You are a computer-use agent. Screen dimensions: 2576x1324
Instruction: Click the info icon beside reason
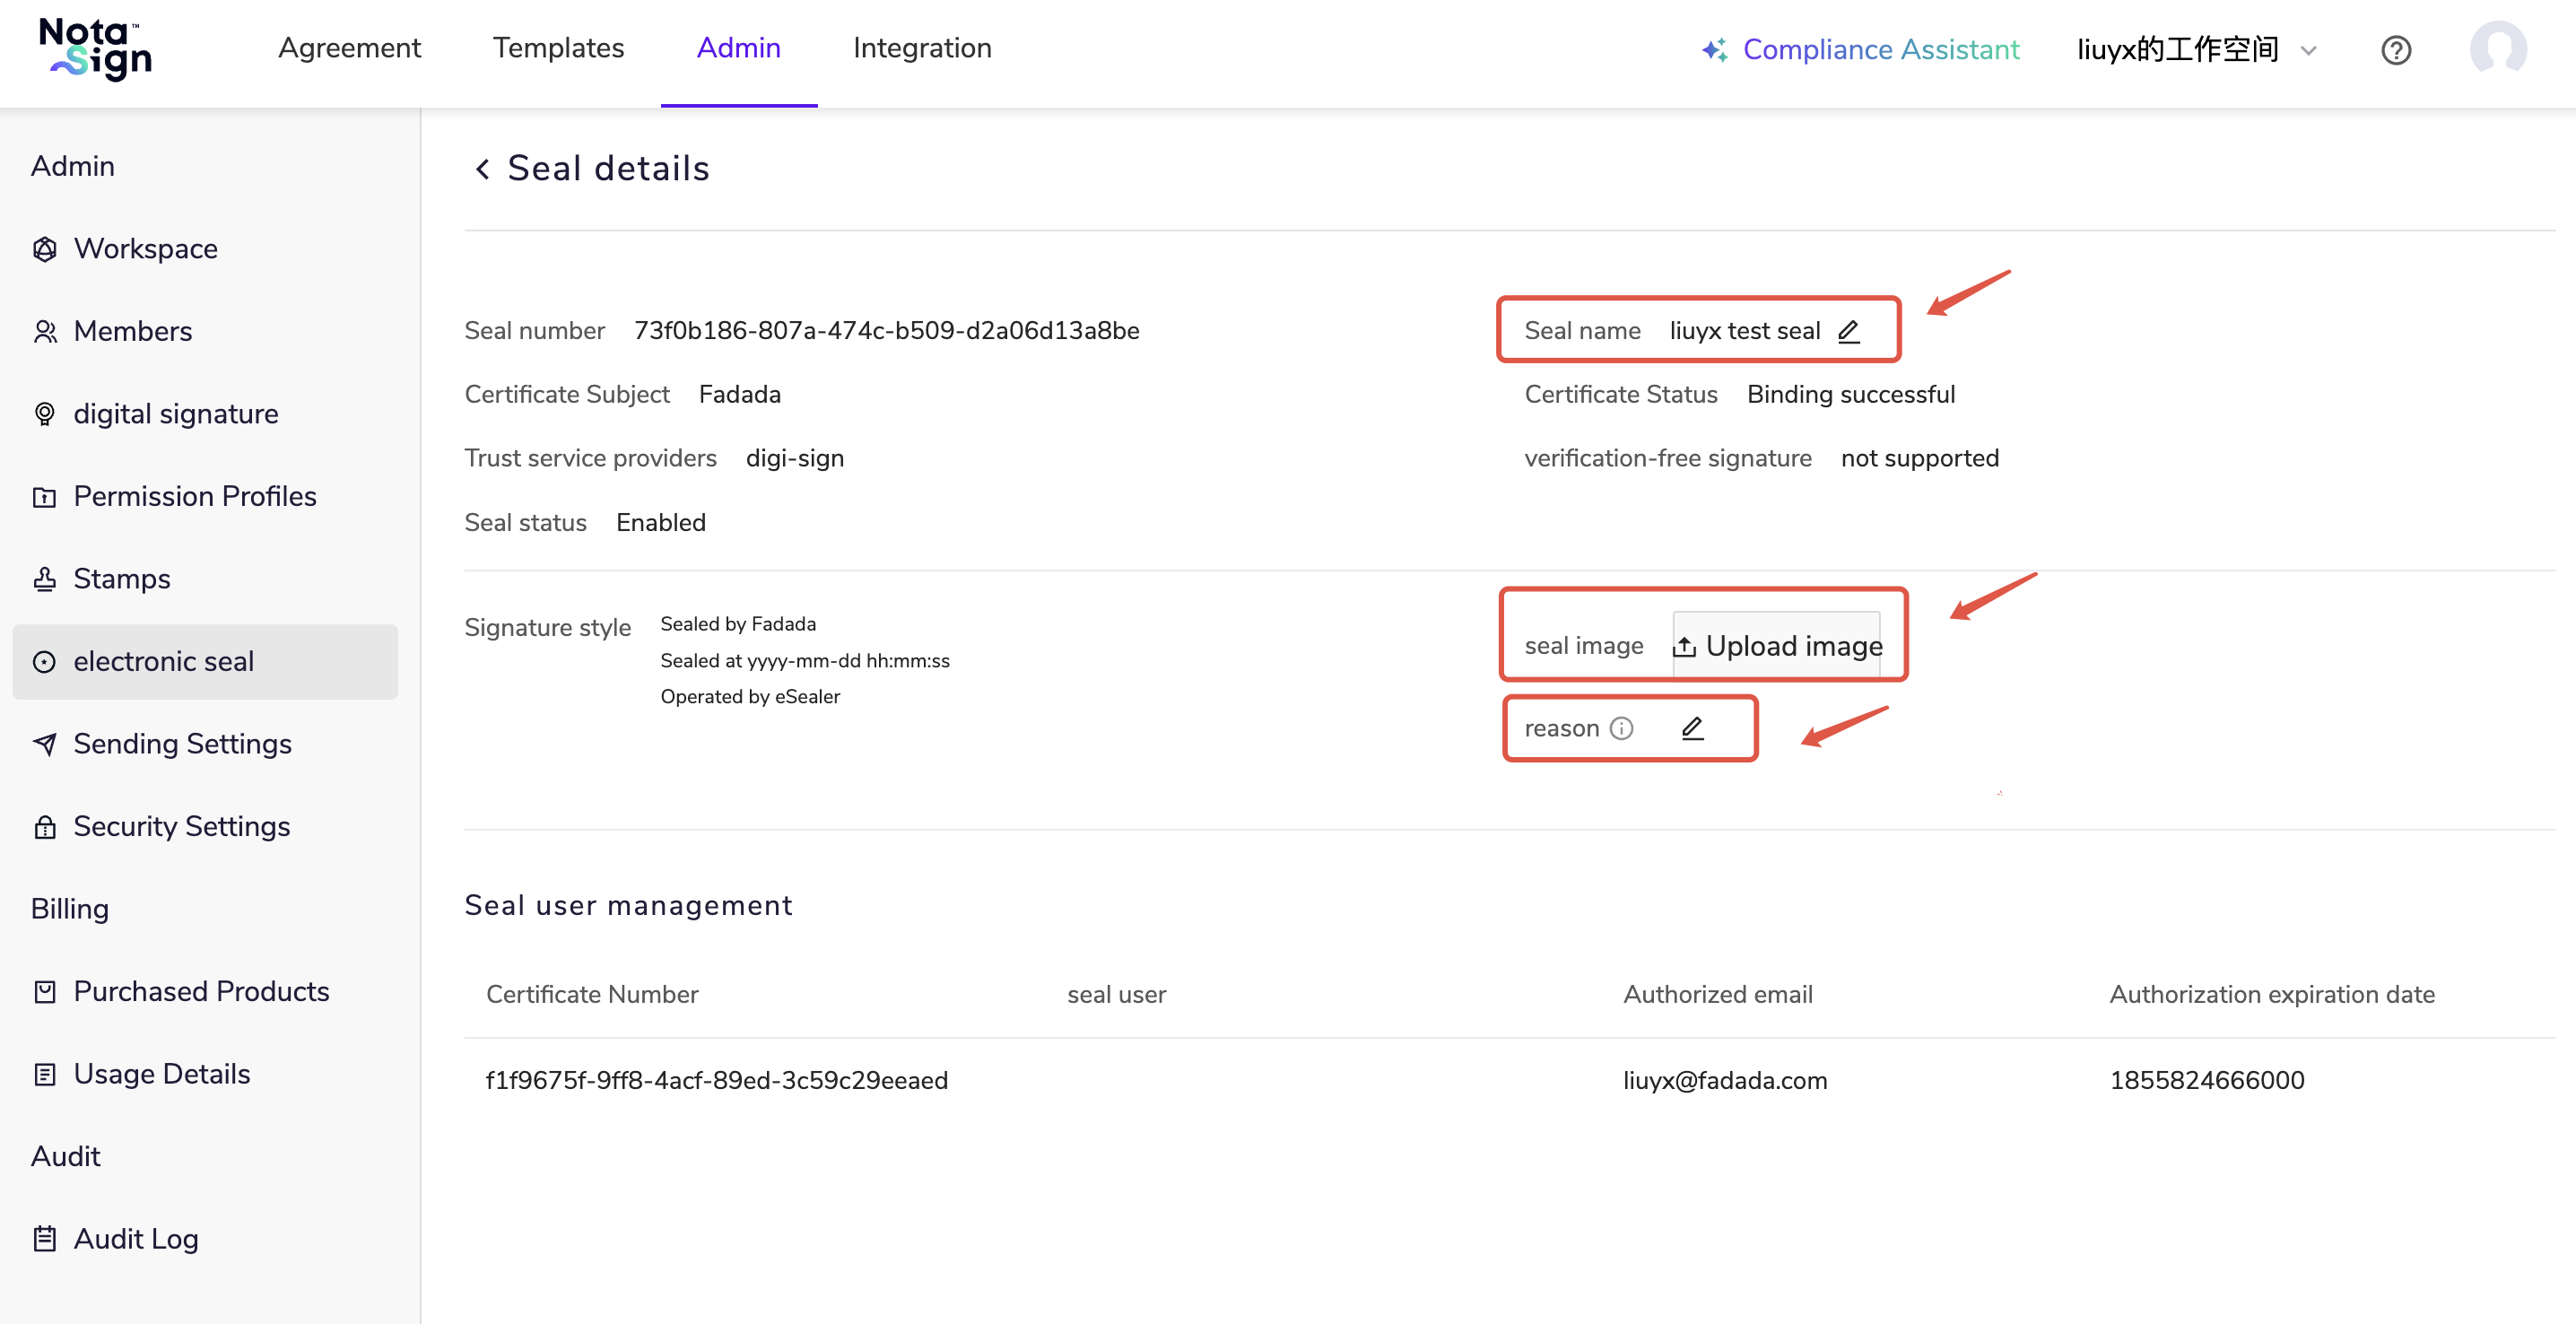[1622, 728]
